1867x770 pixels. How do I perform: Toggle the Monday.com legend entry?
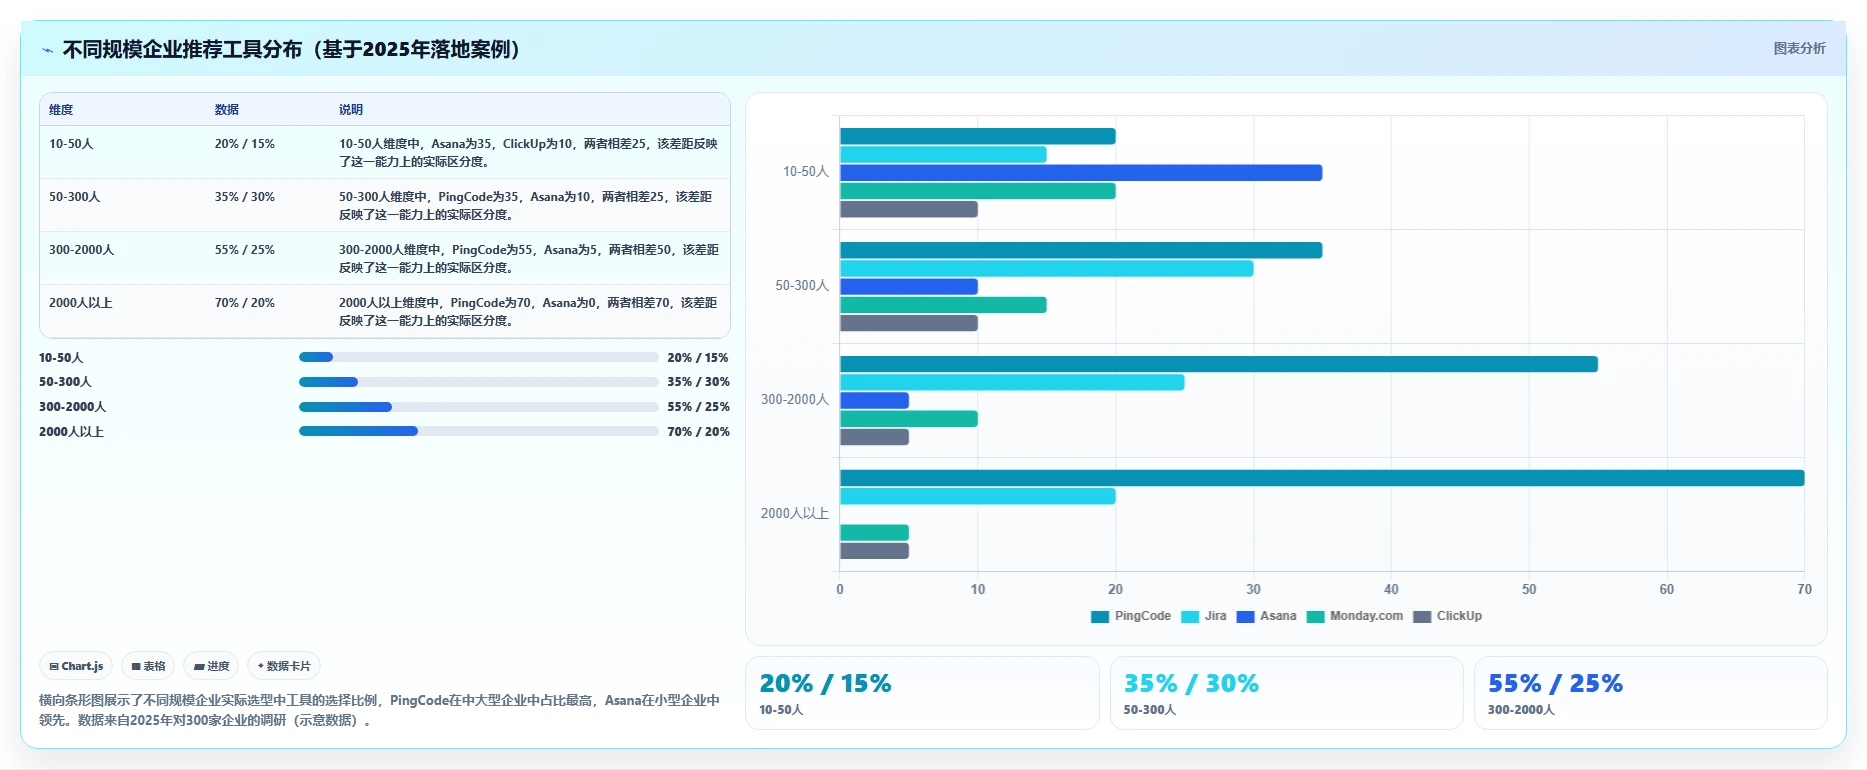[x=1355, y=616]
